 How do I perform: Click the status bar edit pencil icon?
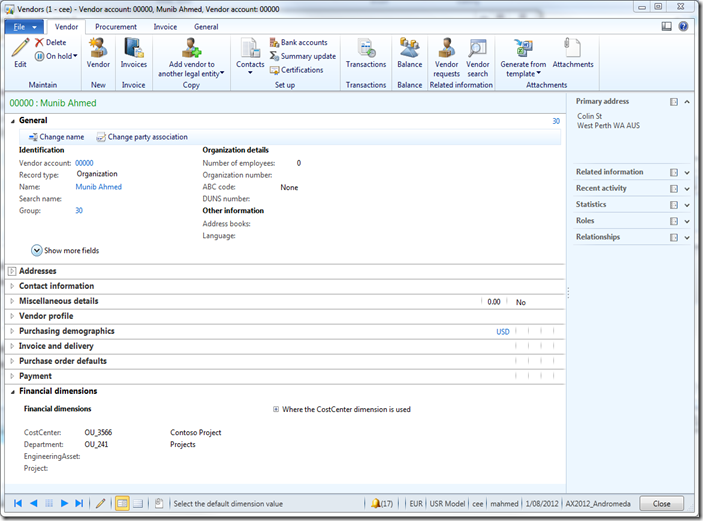click(101, 504)
